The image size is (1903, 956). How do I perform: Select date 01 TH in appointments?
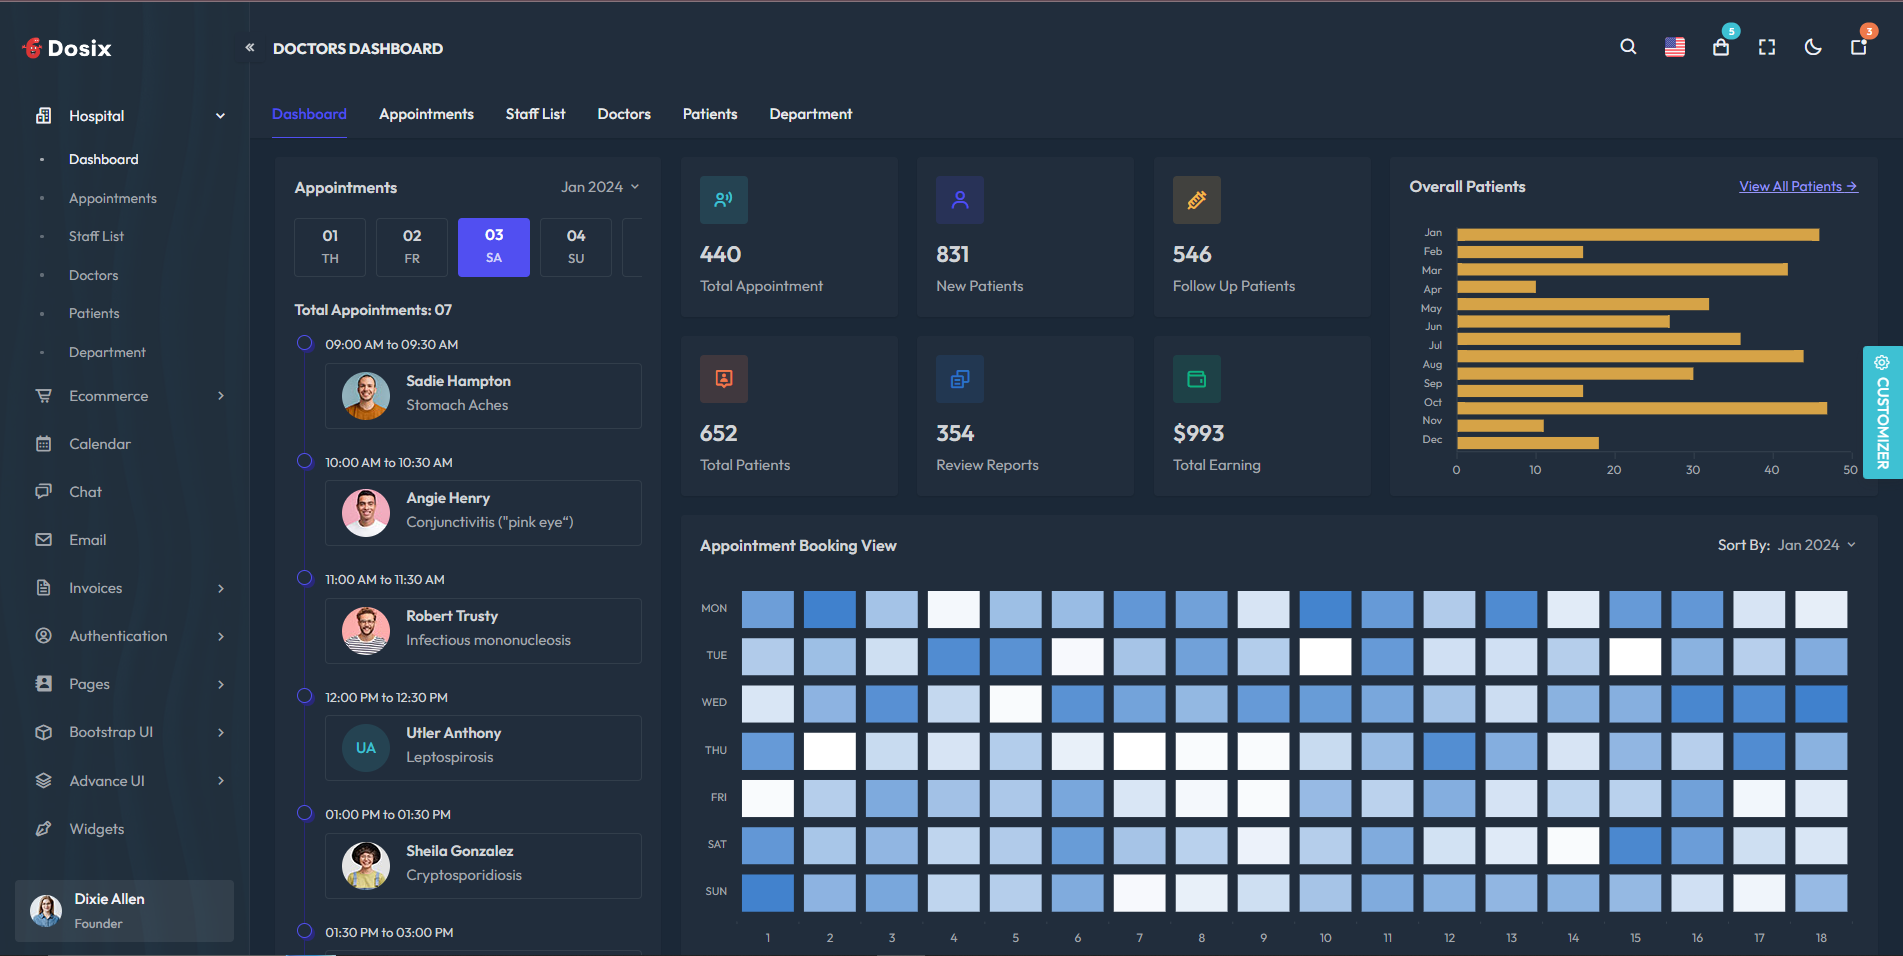pyautogui.click(x=330, y=247)
